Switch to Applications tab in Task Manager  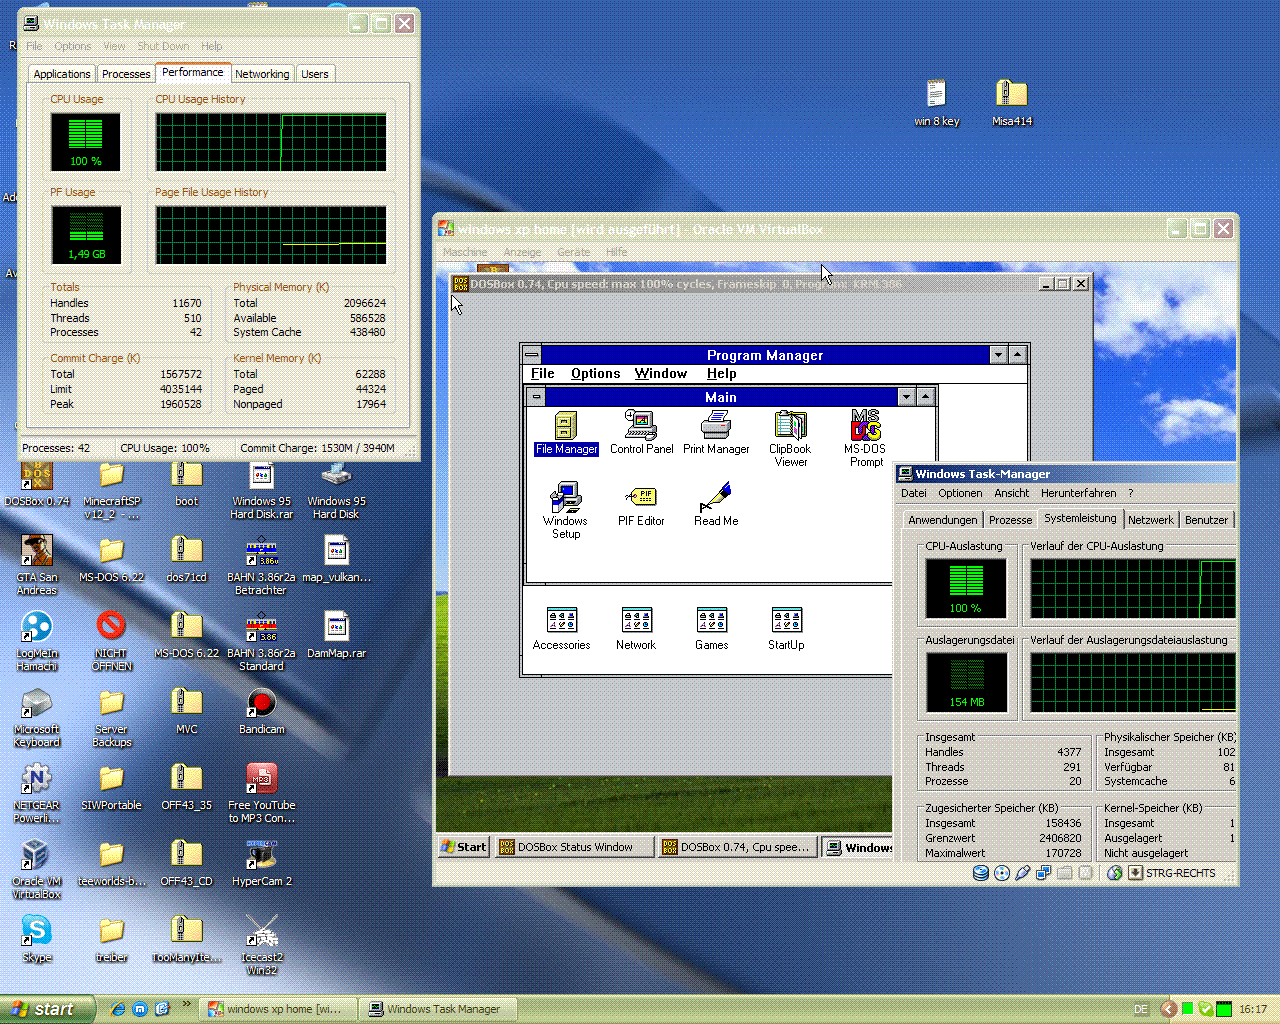62,74
